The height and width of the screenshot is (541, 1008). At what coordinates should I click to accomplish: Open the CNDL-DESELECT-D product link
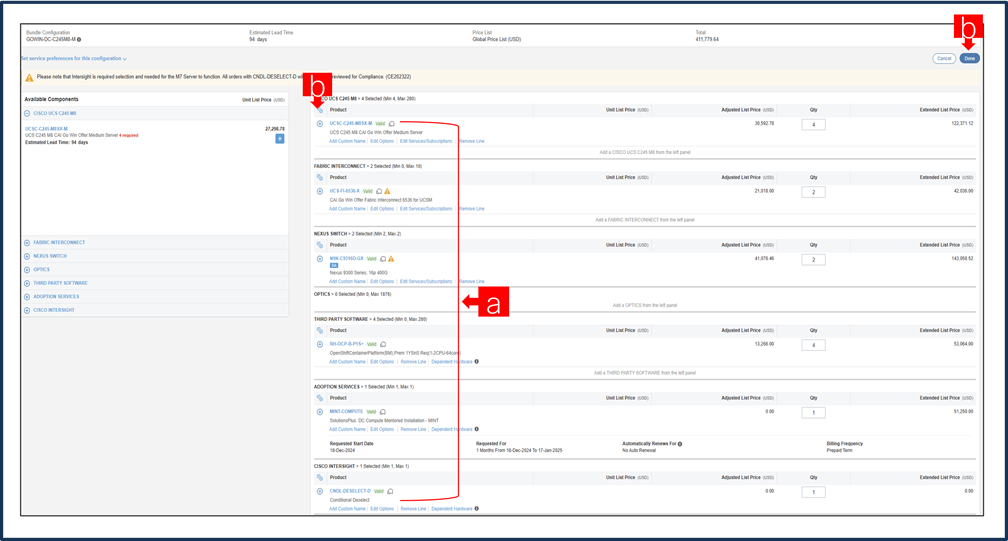[x=350, y=491]
